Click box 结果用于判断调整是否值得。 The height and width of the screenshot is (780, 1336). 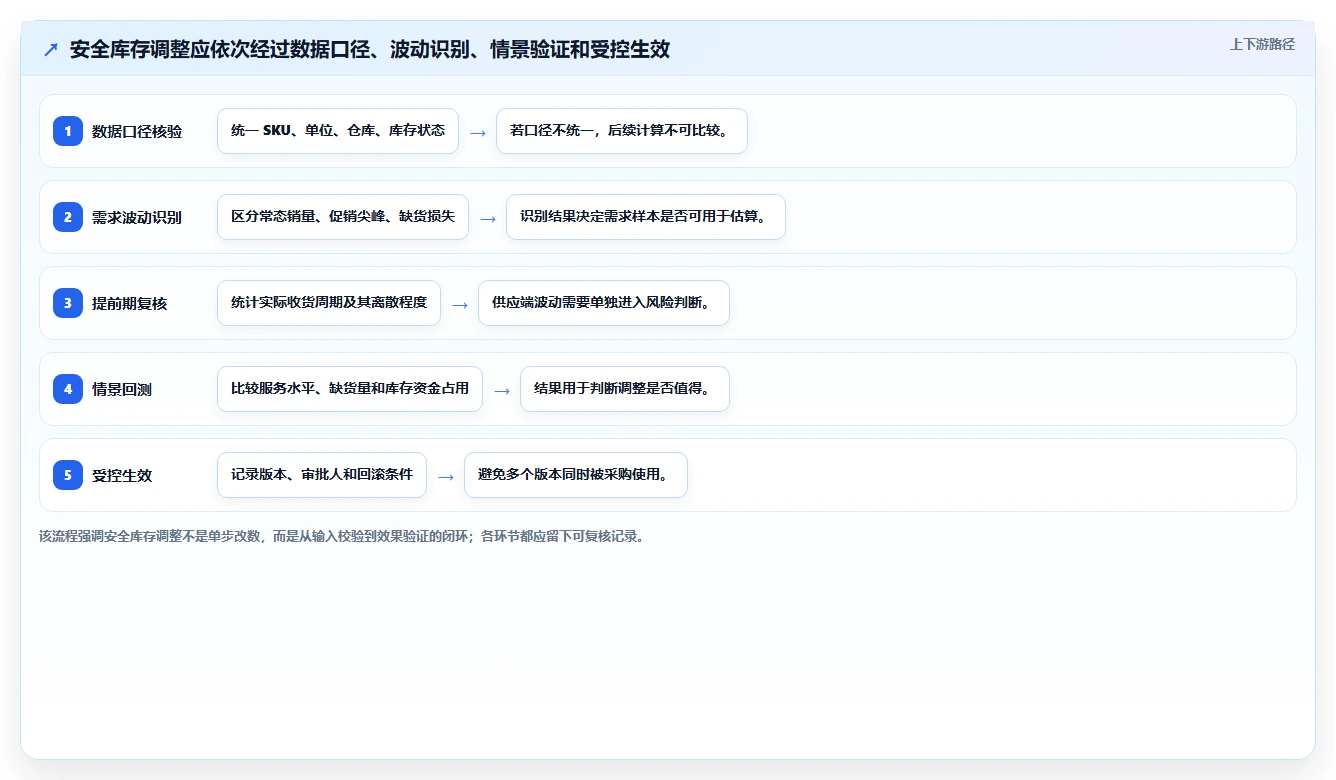point(625,389)
